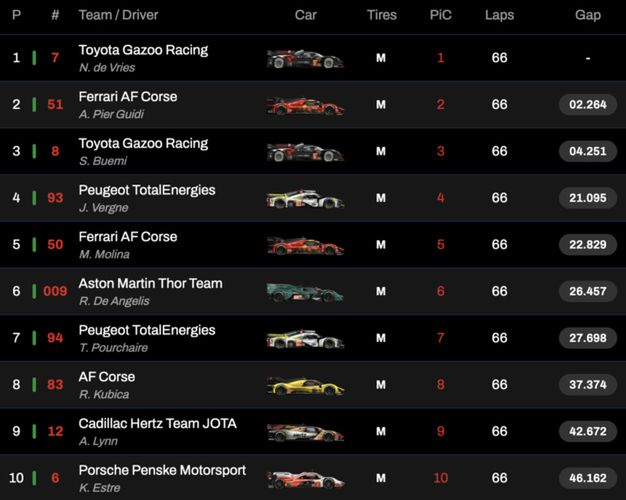
Task: Click the 26.457 gap badge
Action: (588, 292)
